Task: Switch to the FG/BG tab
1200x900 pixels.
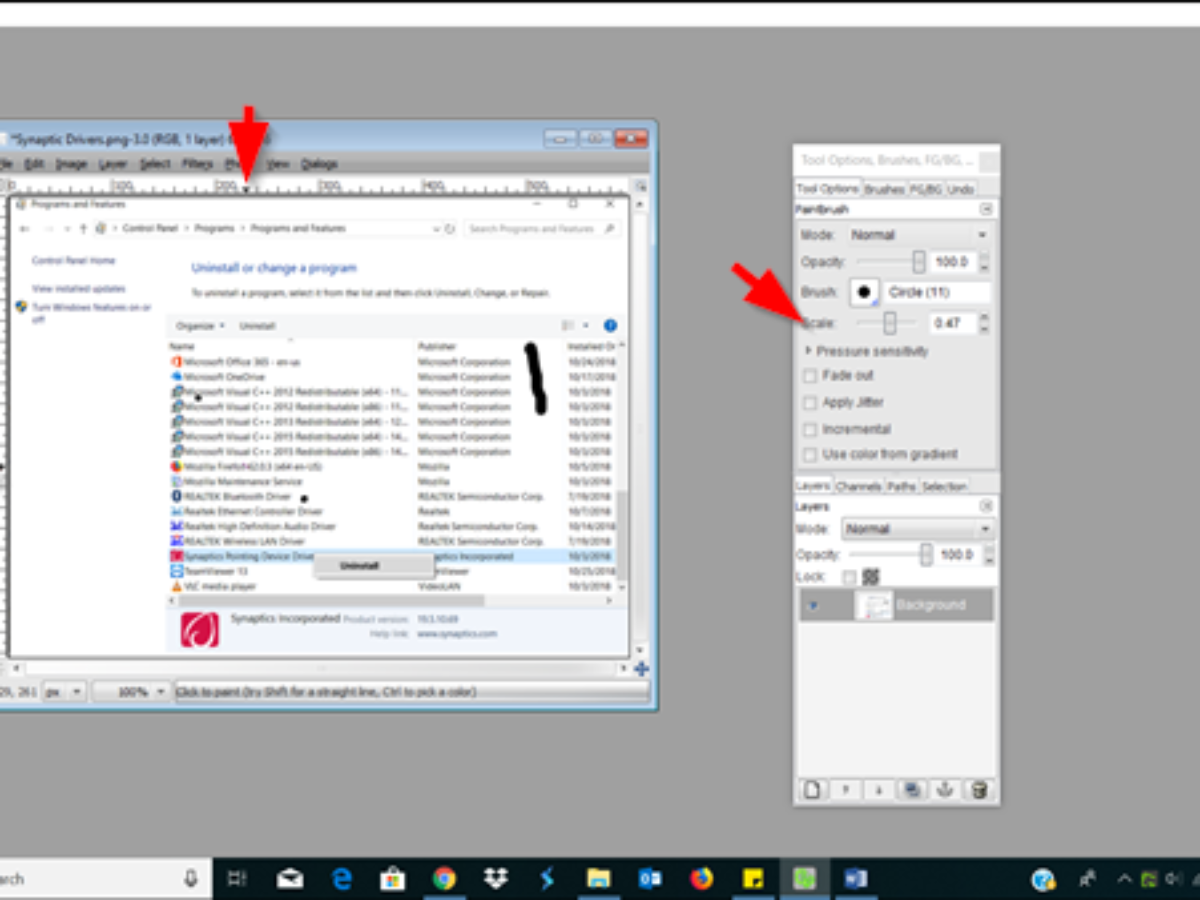Action: click(x=925, y=189)
